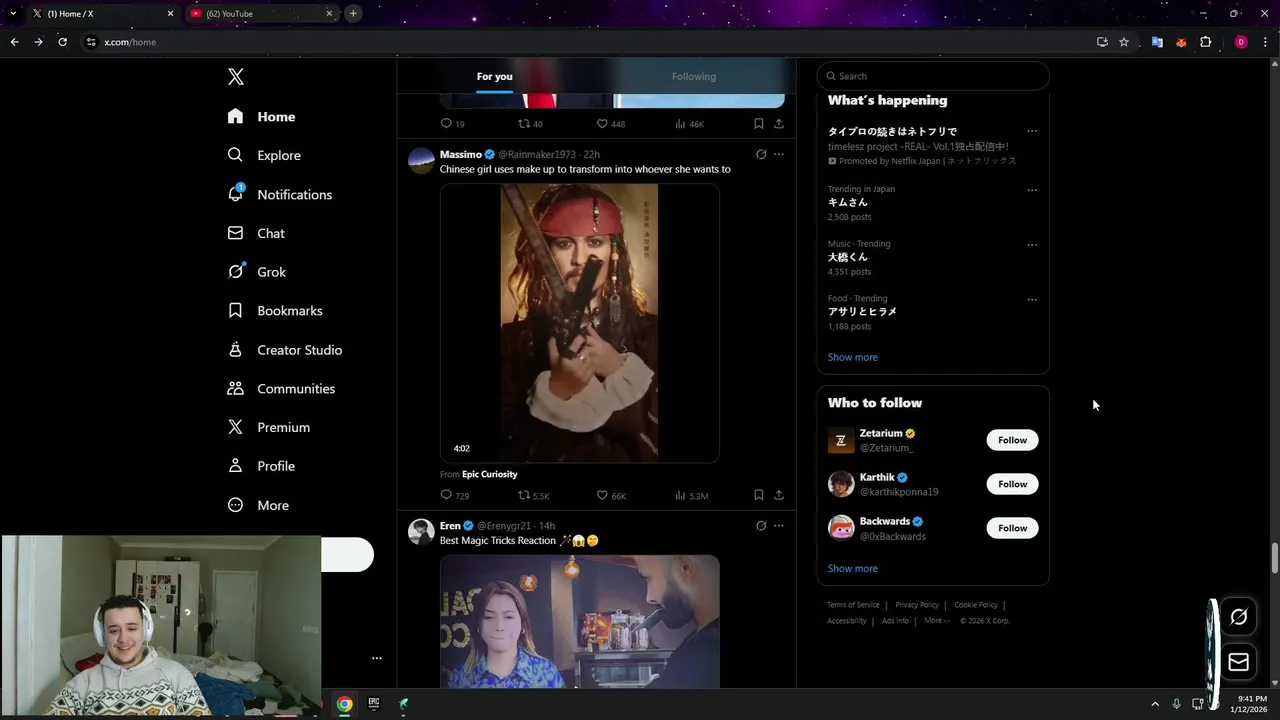The height and width of the screenshot is (720, 1280).
Task: View analytics showing 46K views
Action: point(689,124)
